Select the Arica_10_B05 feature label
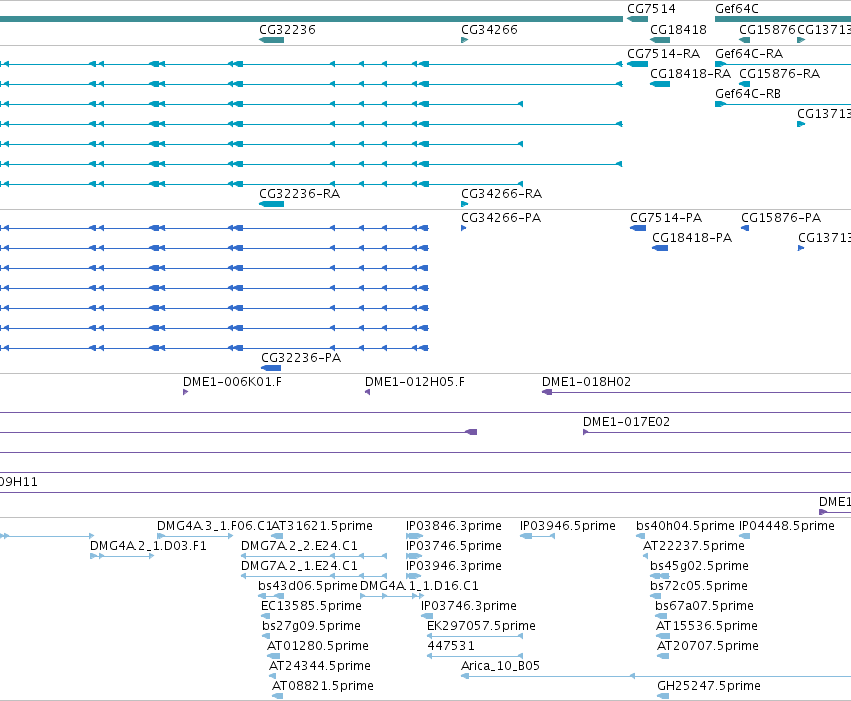Viewport: 851px width, 701px height. click(500, 666)
